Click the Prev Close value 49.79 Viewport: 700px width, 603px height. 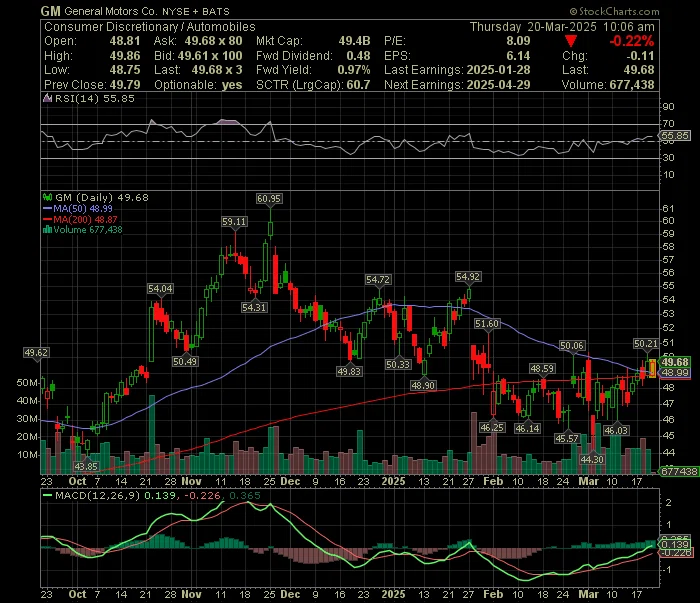pyautogui.click(x=125, y=85)
